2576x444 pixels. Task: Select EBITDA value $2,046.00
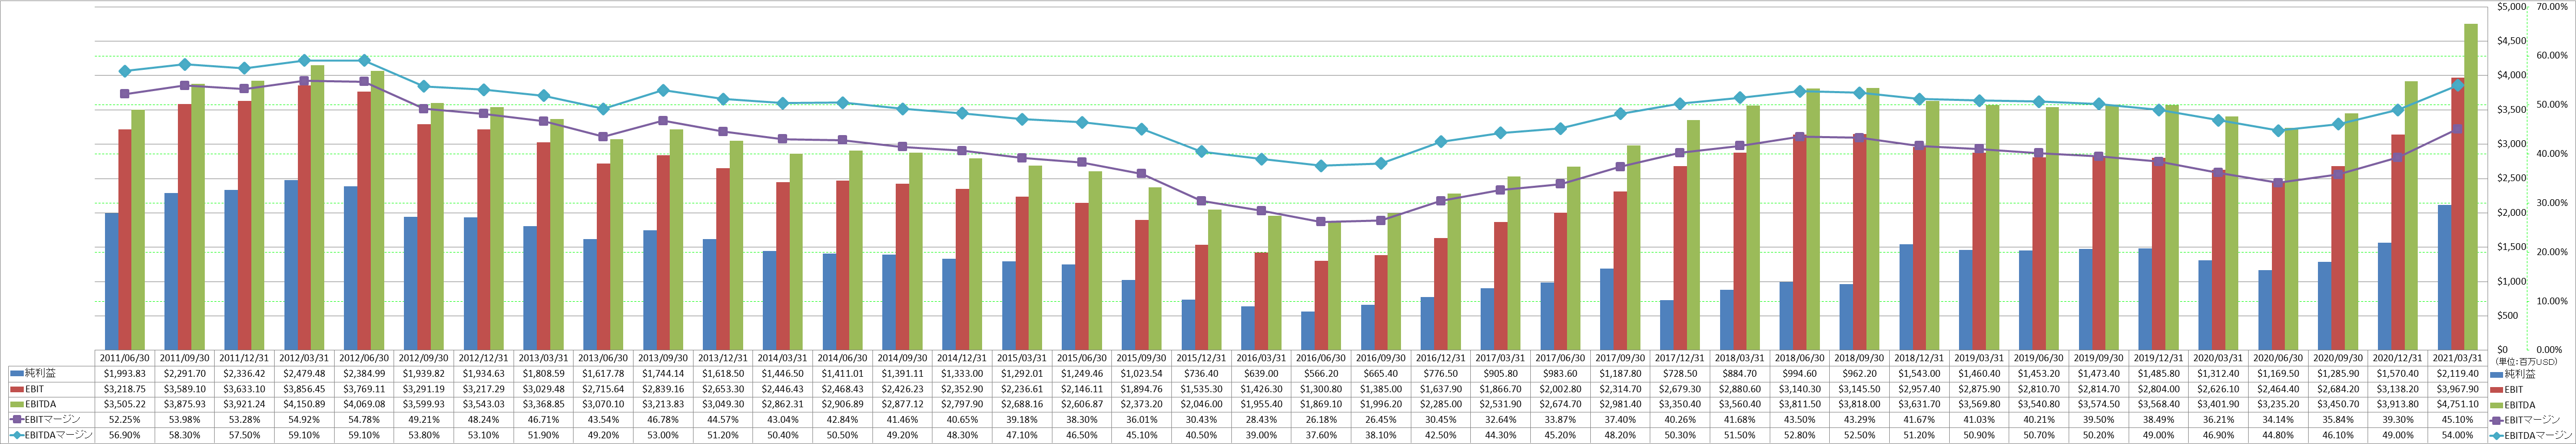pos(1202,404)
